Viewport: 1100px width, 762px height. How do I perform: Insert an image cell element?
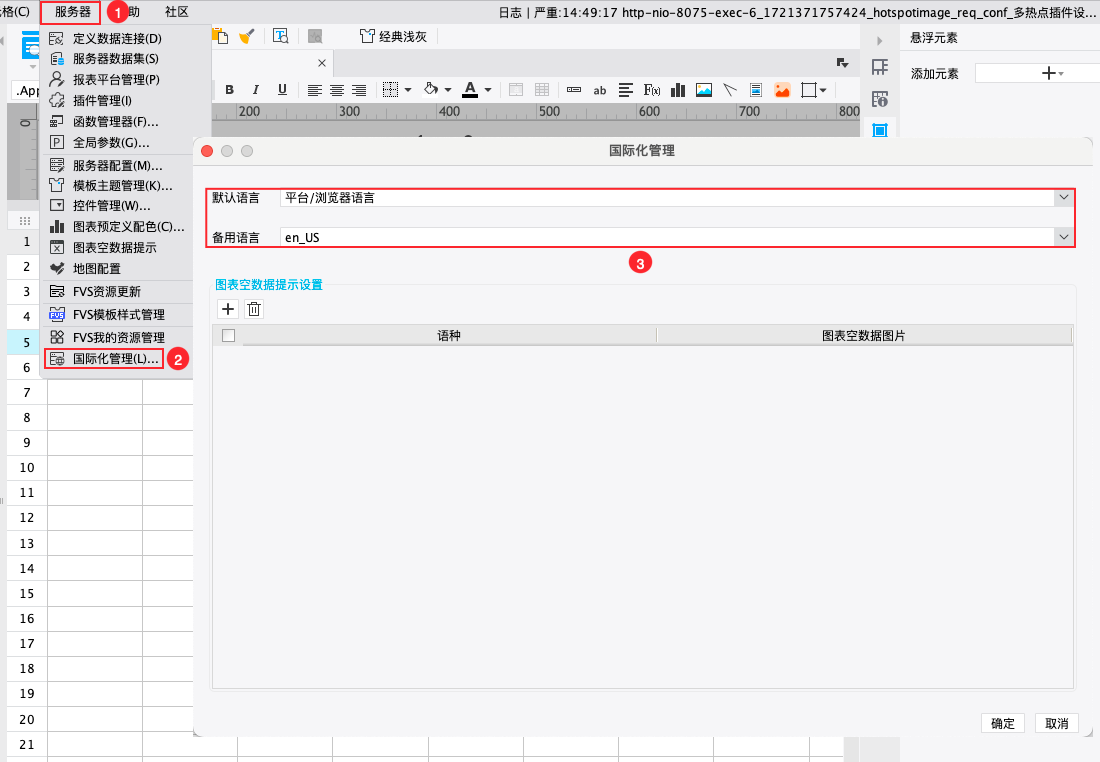pos(704,90)
